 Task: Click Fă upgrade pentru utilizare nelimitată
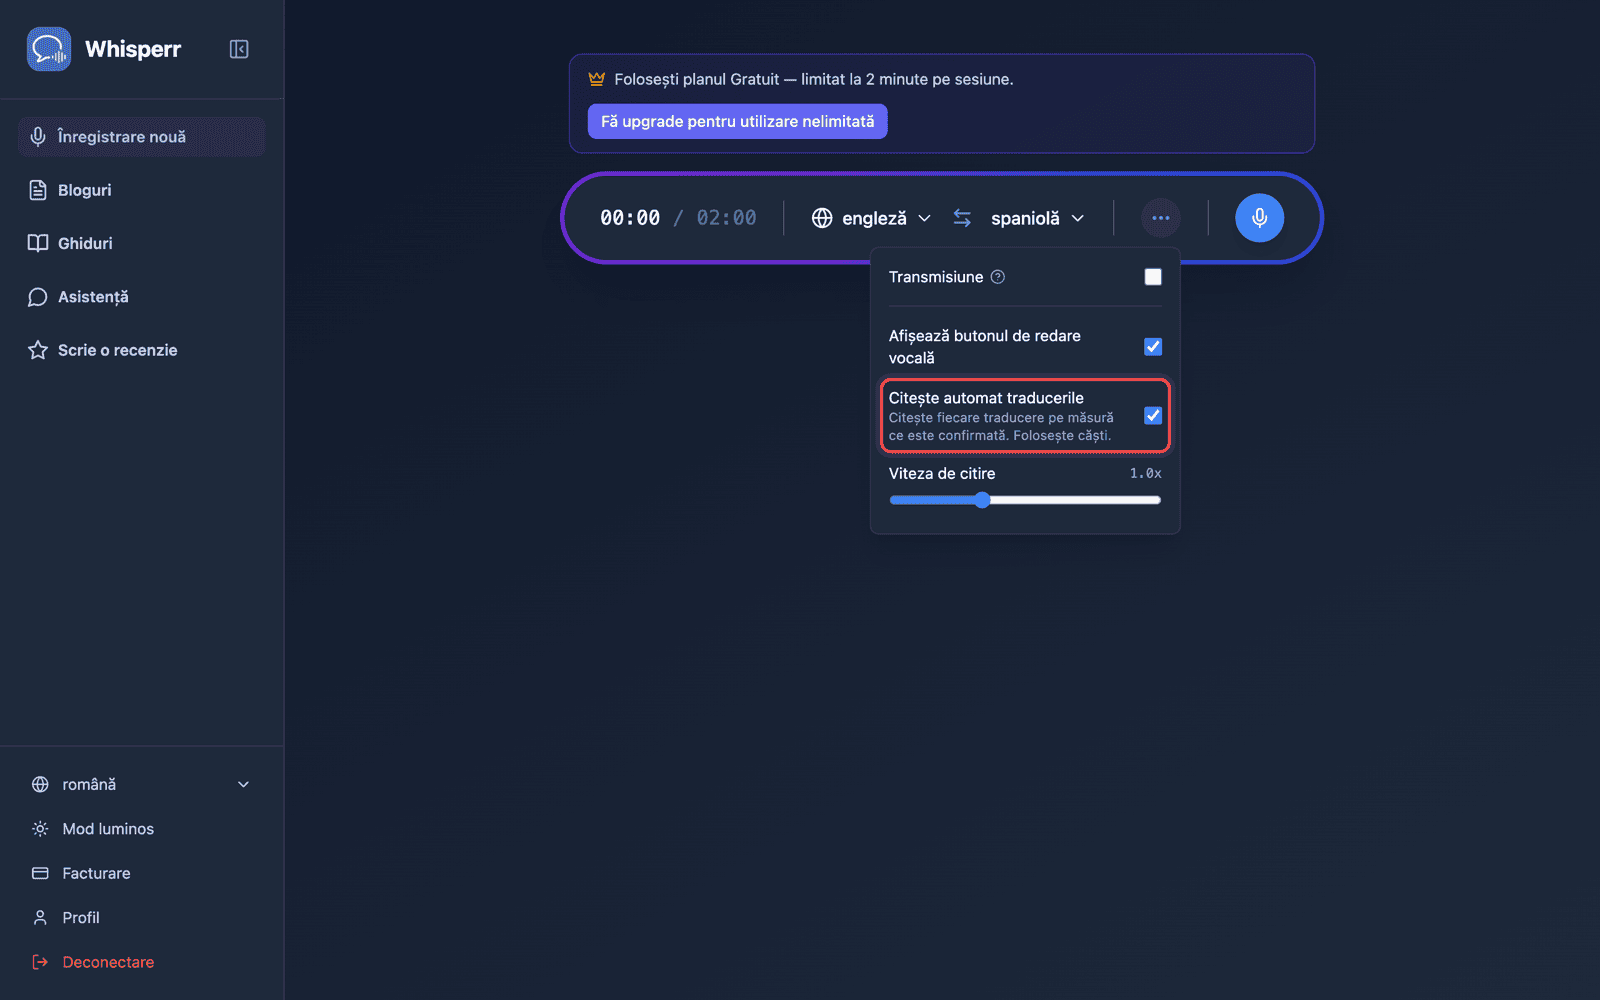coord(737,121)
